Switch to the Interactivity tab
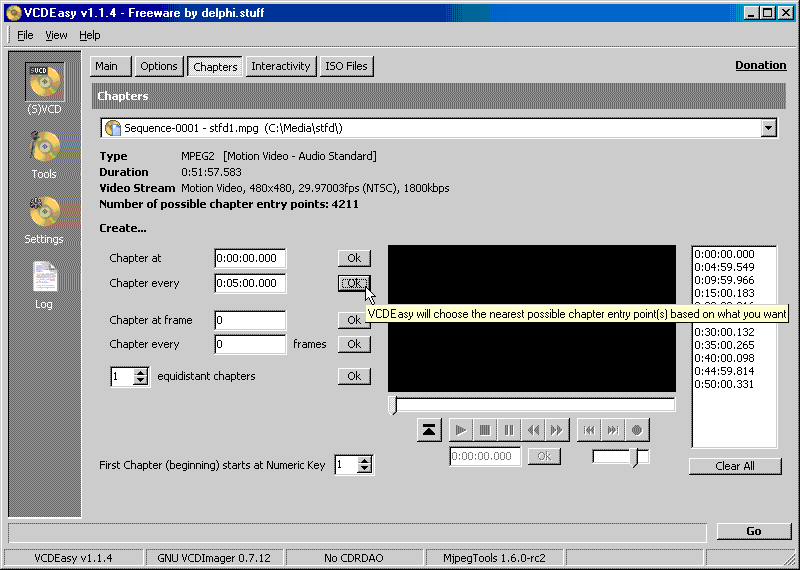 coord(281,66)
